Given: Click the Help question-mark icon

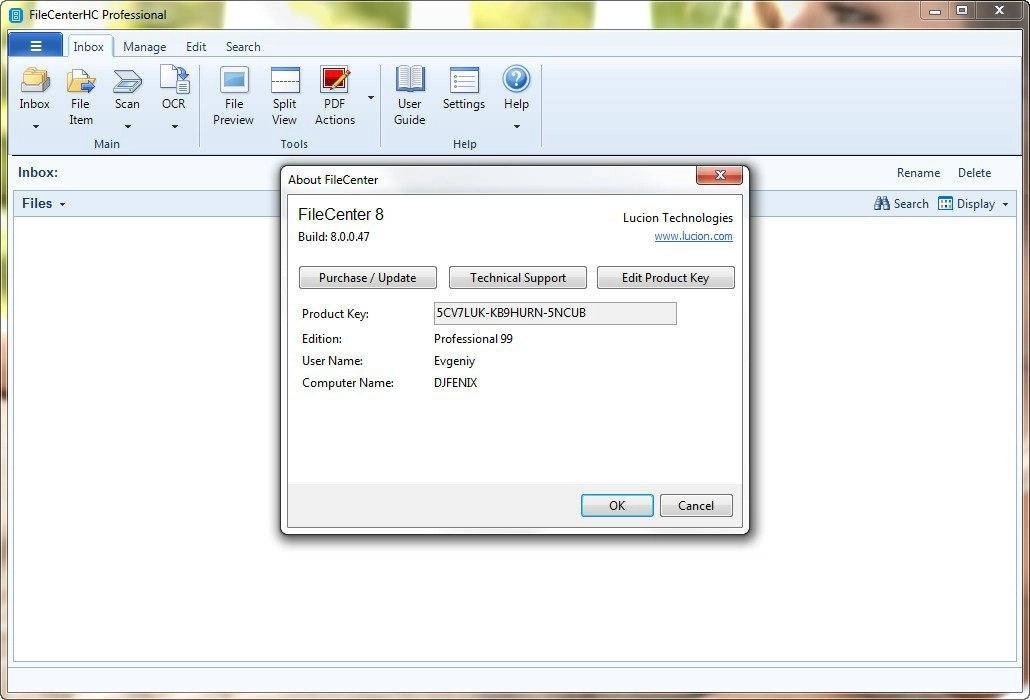Looking at the screenshot, I should pos(516,79).
